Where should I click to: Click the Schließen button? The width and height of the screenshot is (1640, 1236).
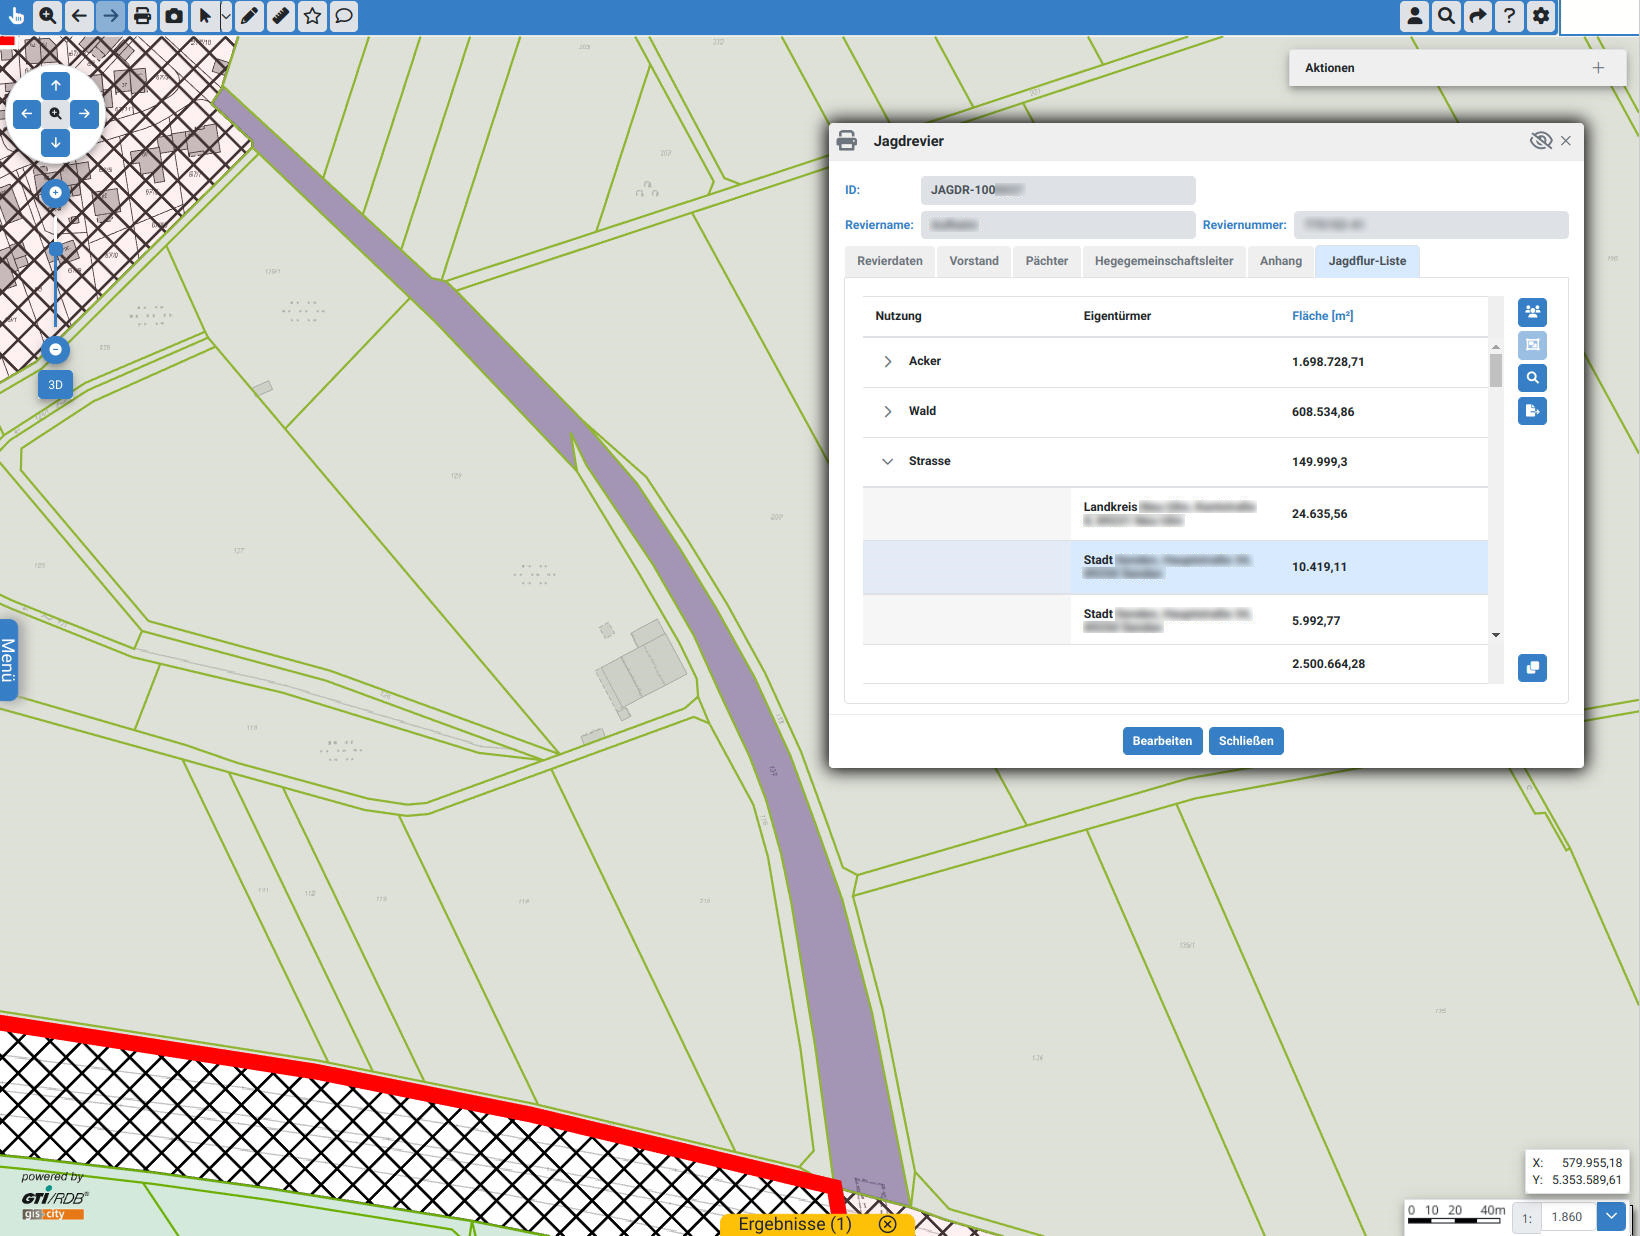point(1246,741)
